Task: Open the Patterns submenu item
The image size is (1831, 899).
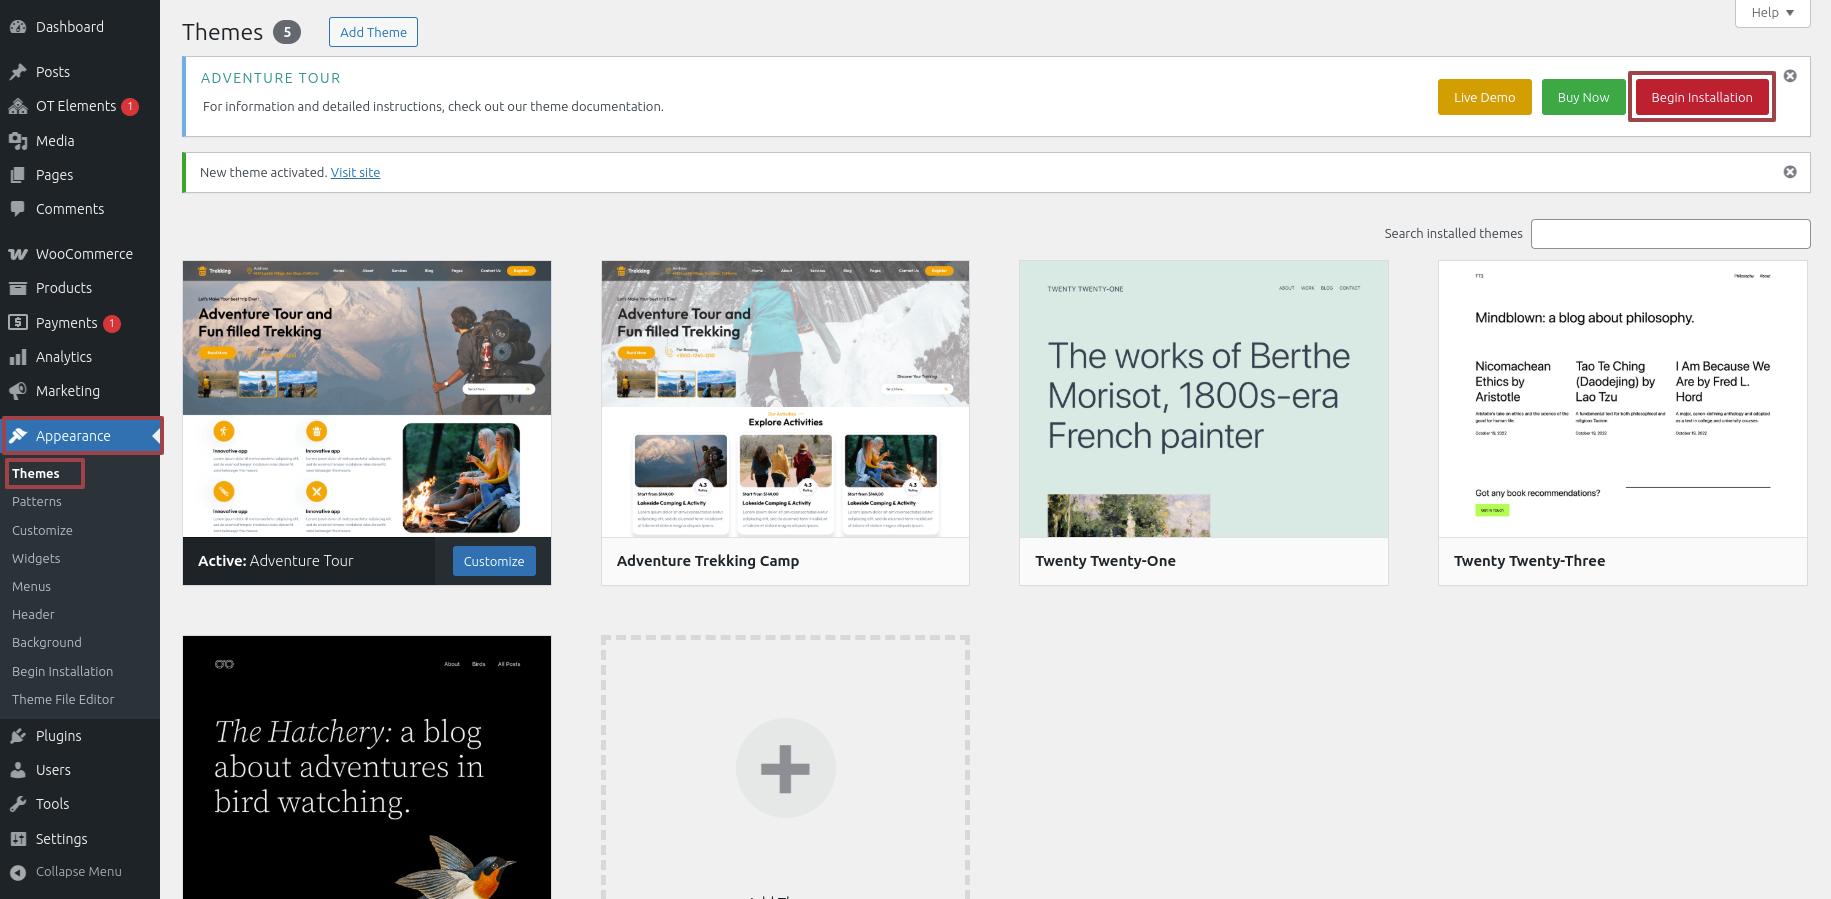Action: point(37,502)
